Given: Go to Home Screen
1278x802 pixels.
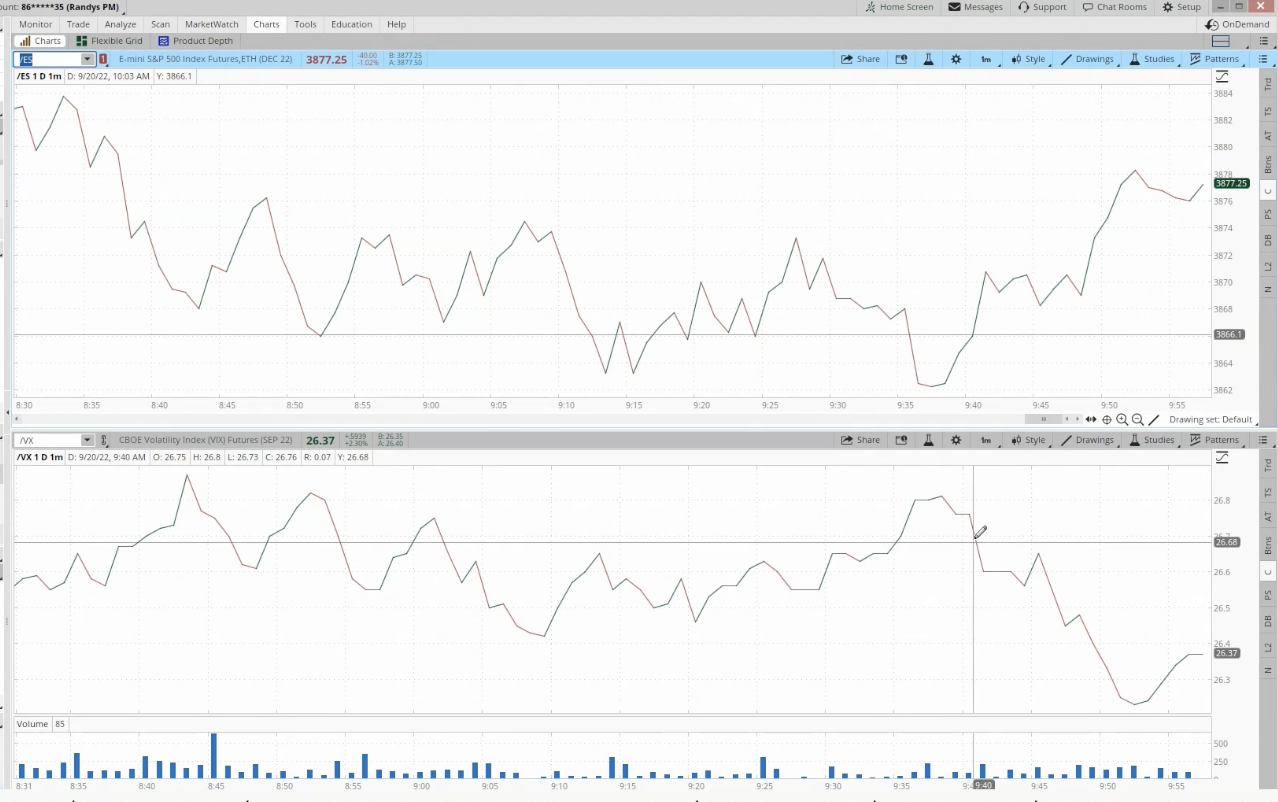Looking at the screenshot, I should (898, 7).
